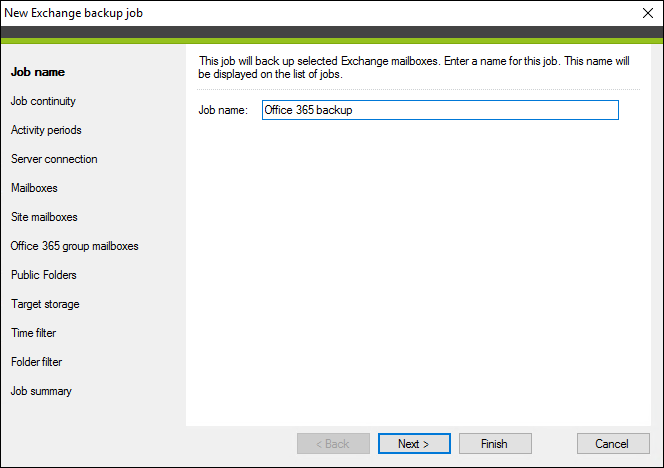View the Job summary step
Screen dimensions: 664x468
41,391
